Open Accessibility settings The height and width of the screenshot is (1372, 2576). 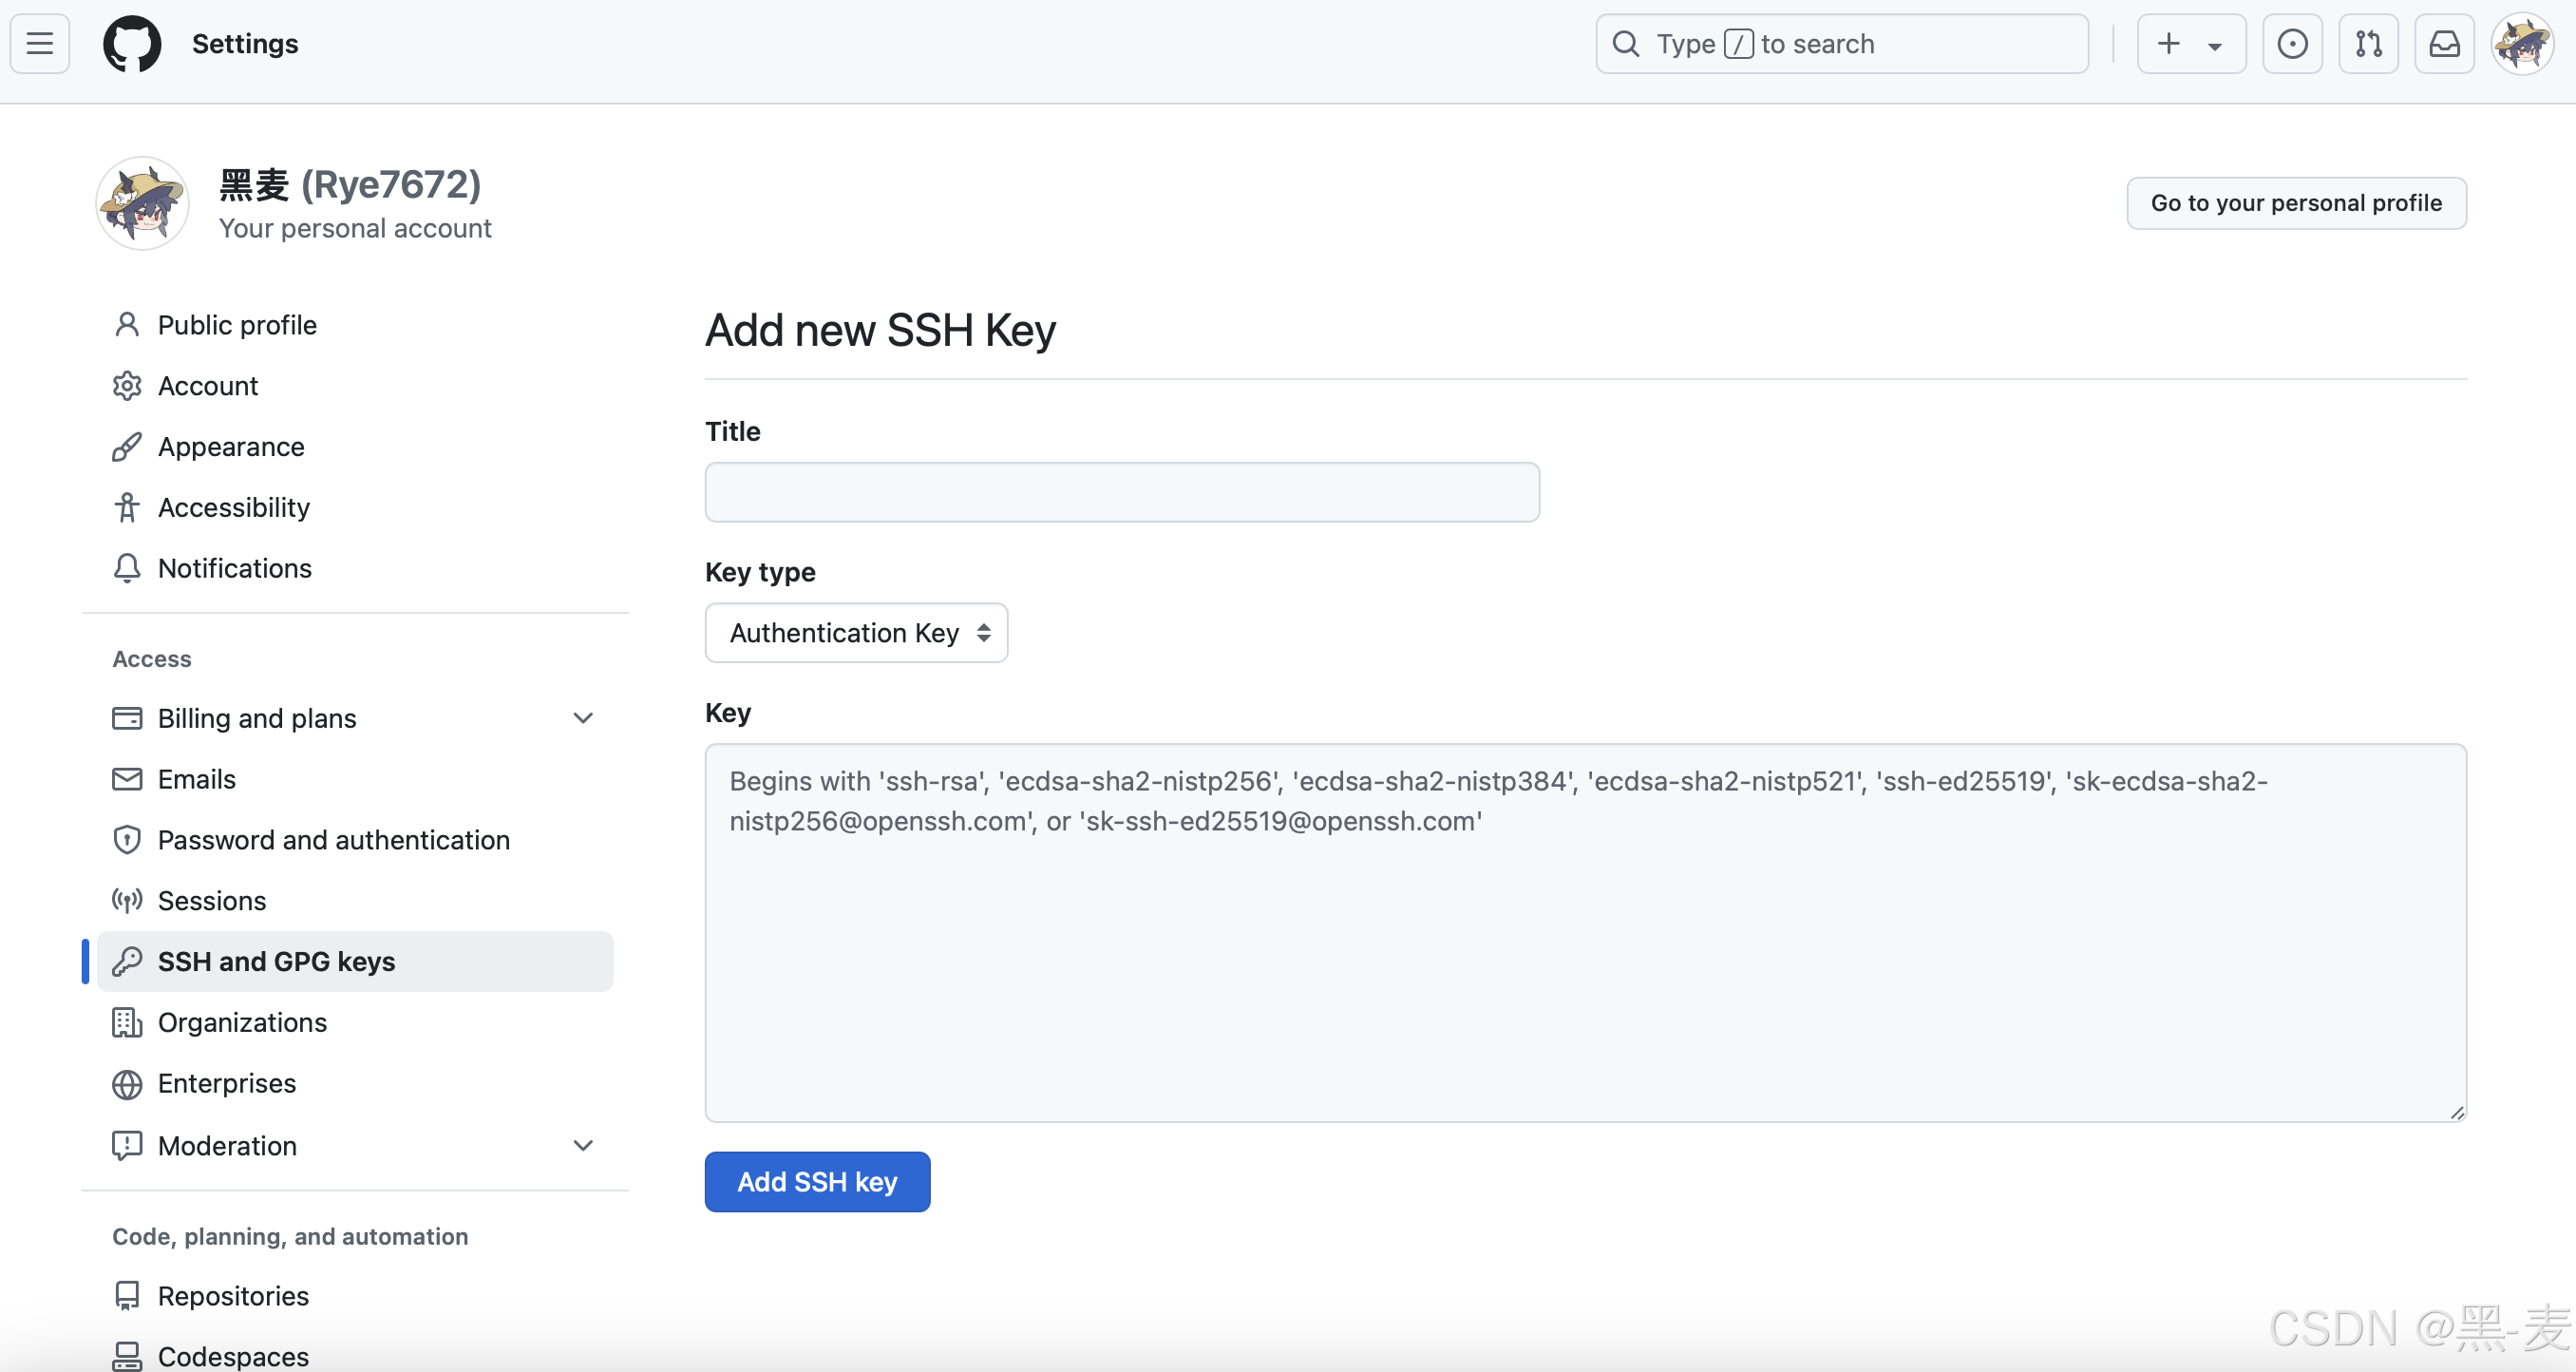point(355,507)
